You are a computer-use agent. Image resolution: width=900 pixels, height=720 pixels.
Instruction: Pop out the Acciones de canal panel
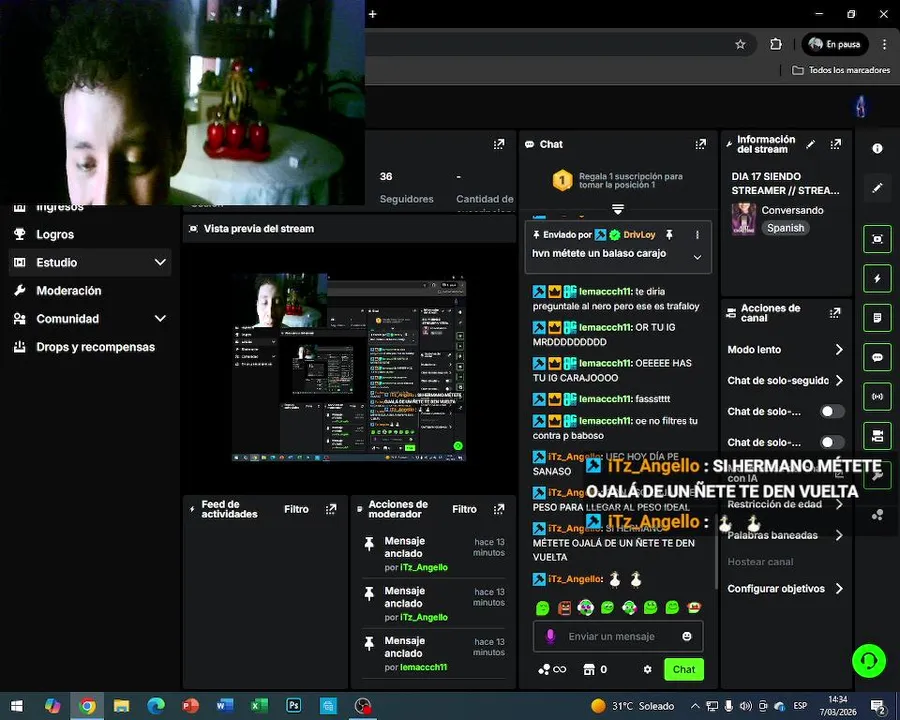(x=835, y=313)
